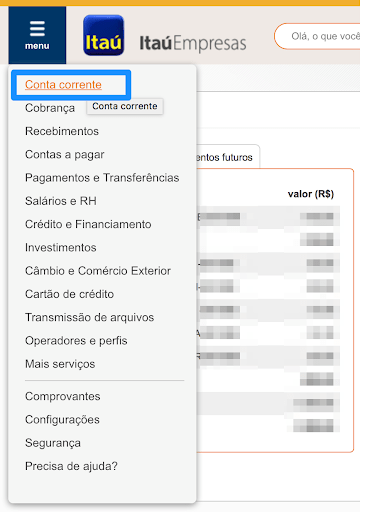Viewport: 377px width, 512px height.
Task: Select Segurança option
Action: 53,443
